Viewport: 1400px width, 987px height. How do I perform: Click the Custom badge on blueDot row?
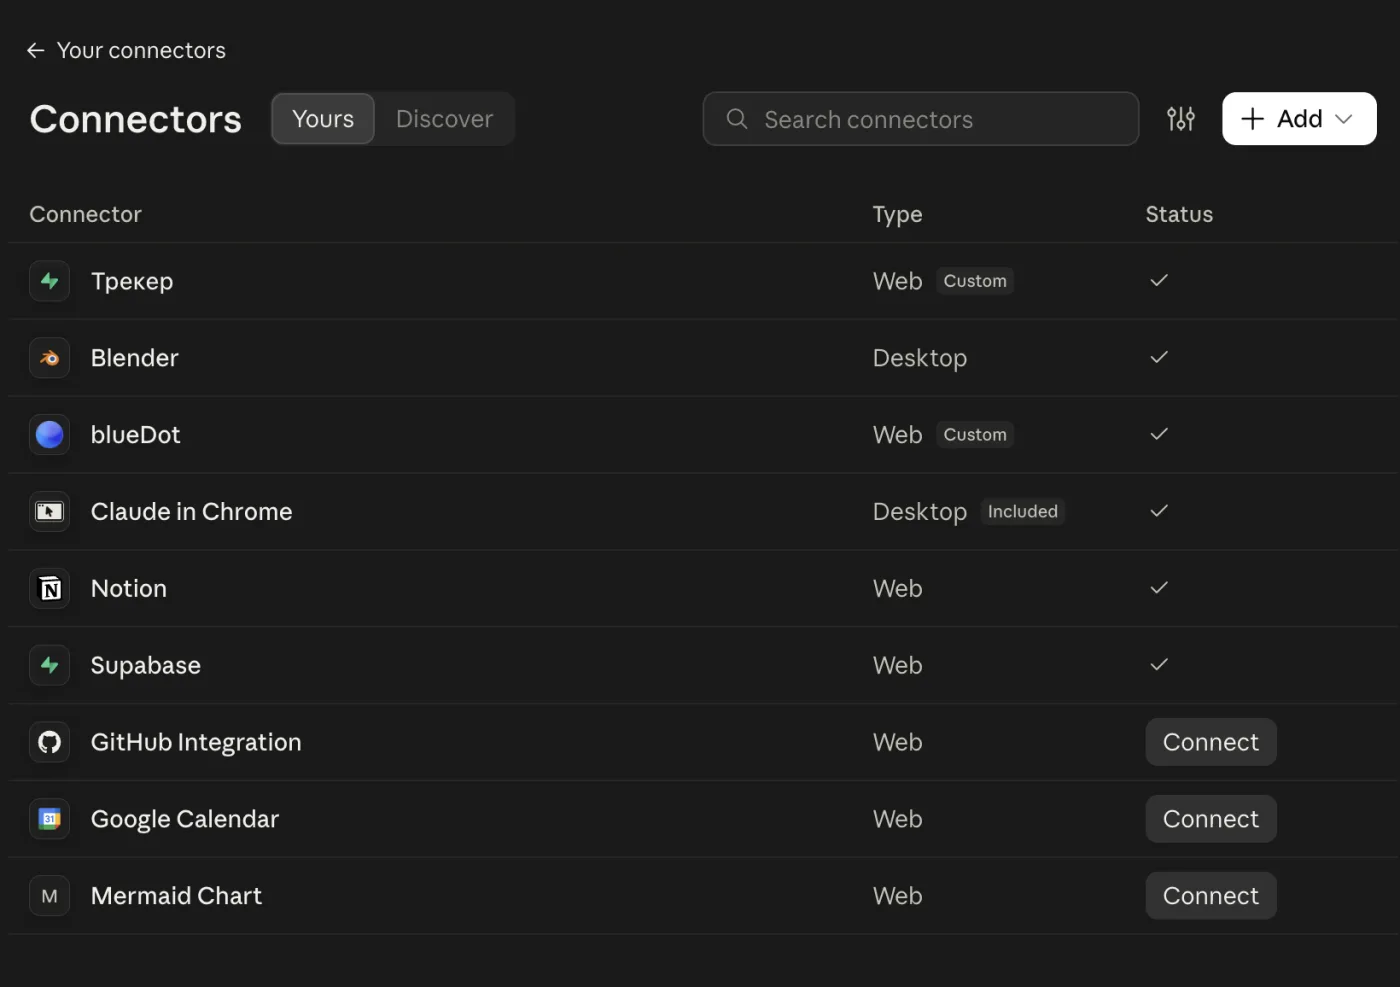point(975,435)
